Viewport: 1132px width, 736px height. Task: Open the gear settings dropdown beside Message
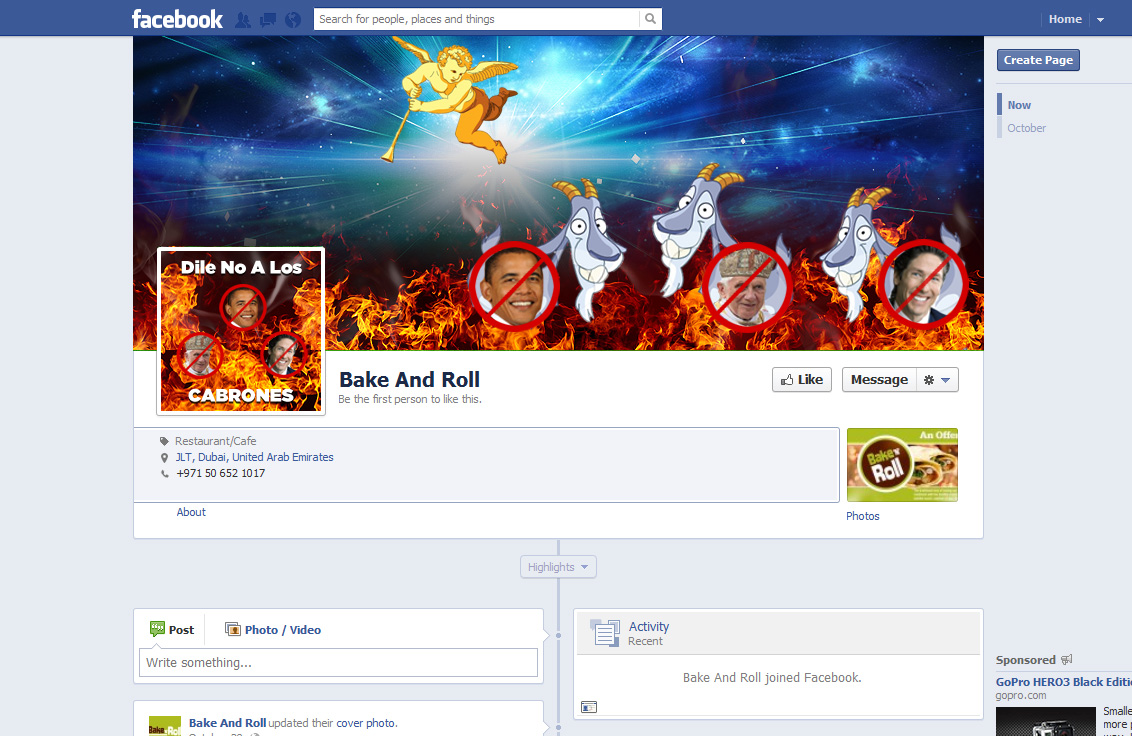[x=937, y=379]
